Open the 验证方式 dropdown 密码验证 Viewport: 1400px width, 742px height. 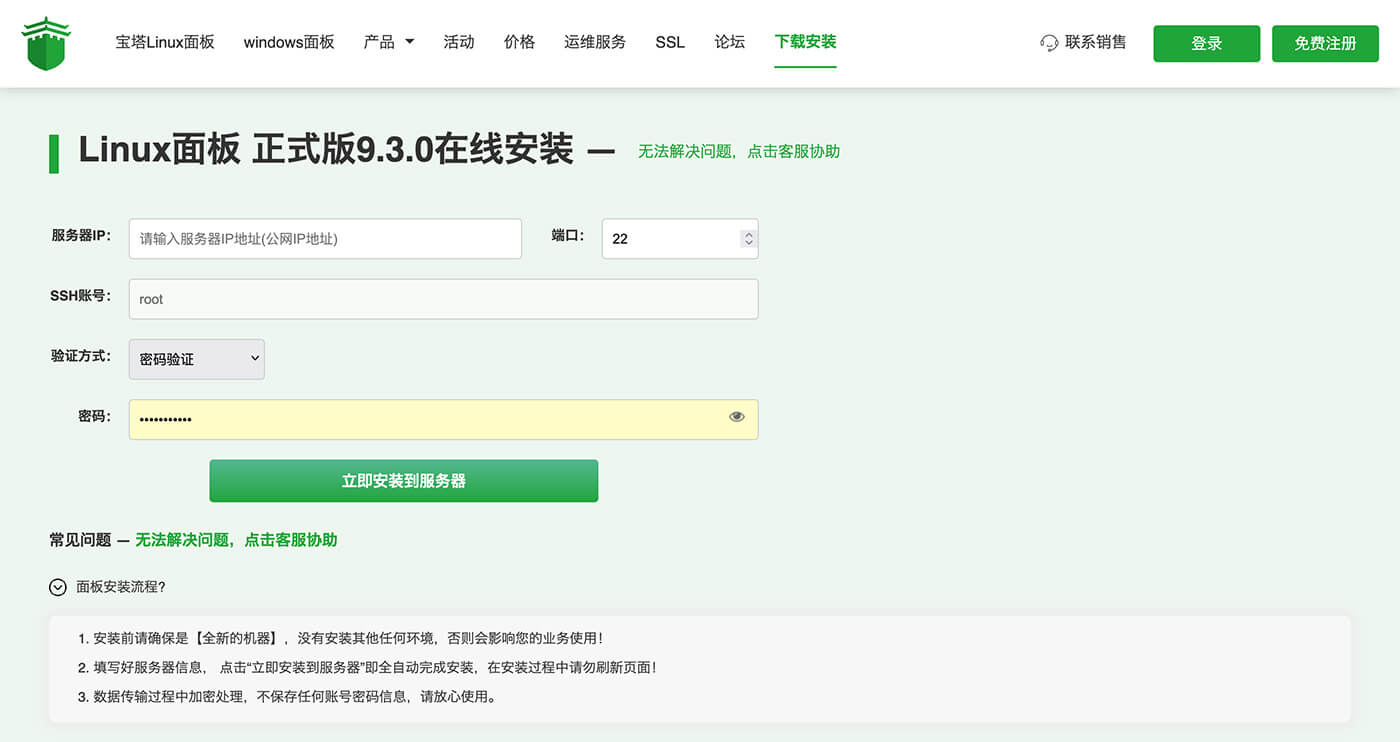[197, 359]
